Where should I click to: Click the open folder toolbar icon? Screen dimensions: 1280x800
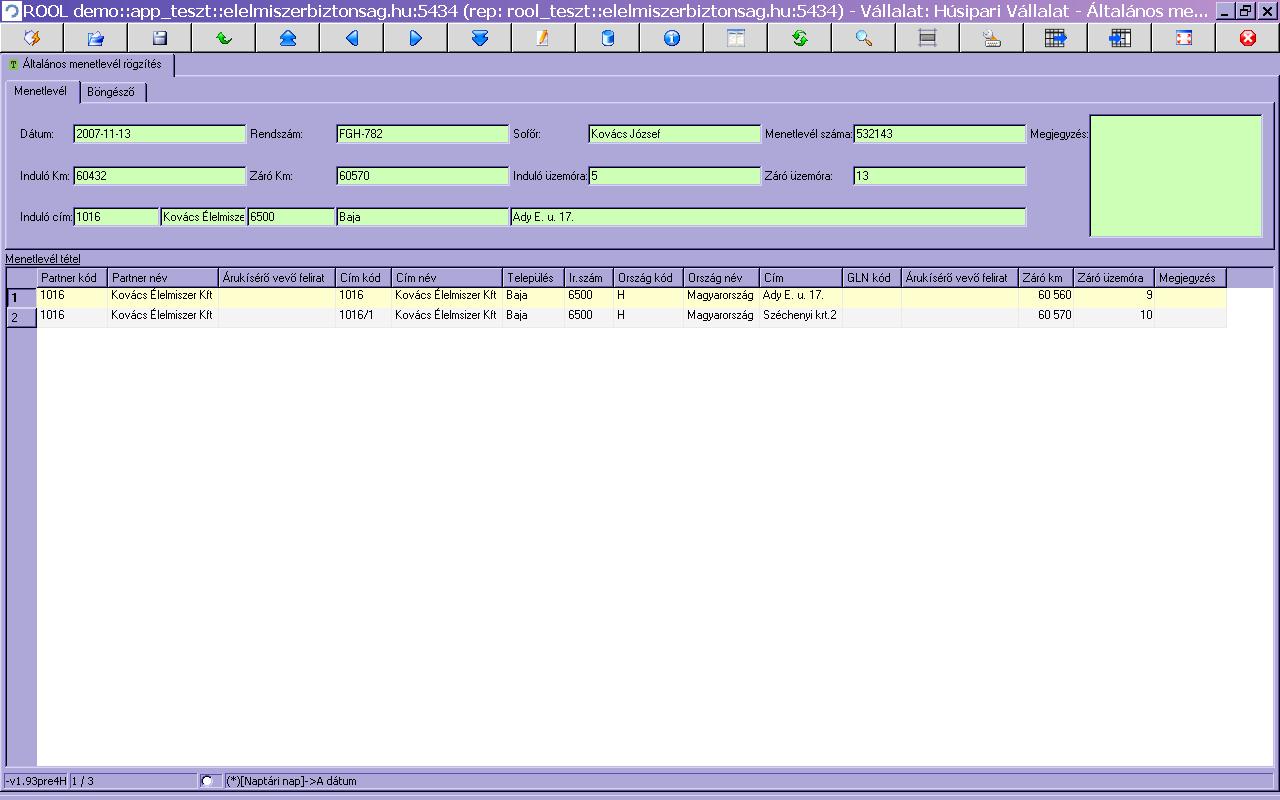click(96, 38)
